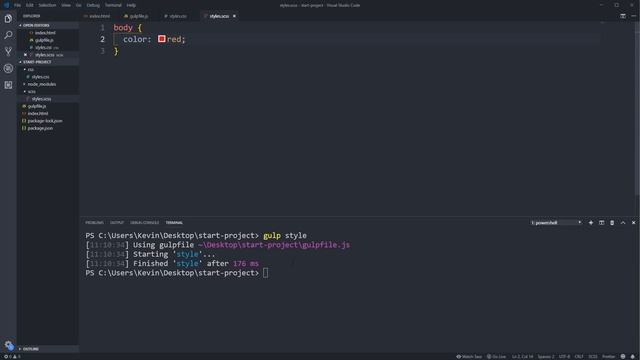Click UTF-8 encoding in status bar
640x360 pixels.
pos(564,357)
